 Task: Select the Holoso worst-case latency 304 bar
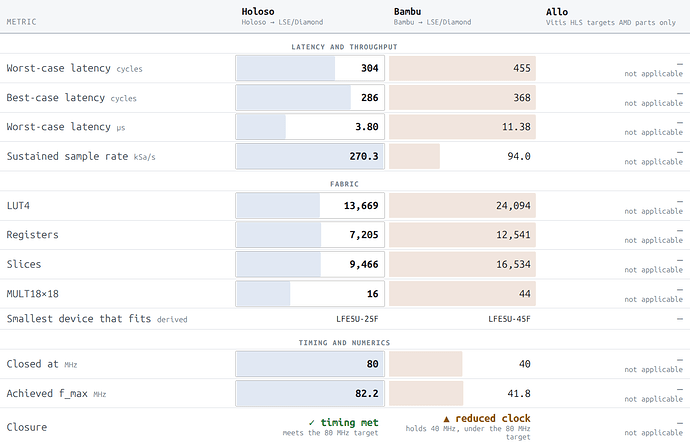[310, 68]
